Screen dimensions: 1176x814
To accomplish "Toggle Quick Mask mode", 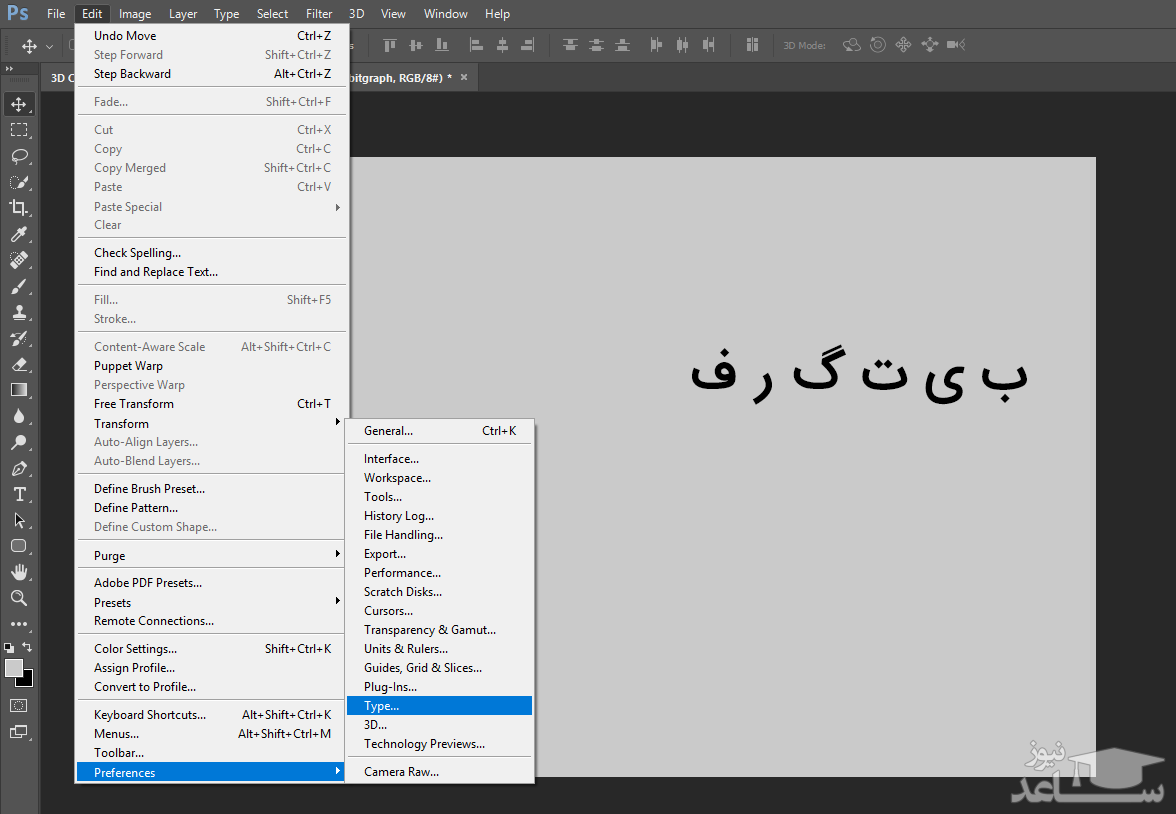I will click(x=19, y=705).
